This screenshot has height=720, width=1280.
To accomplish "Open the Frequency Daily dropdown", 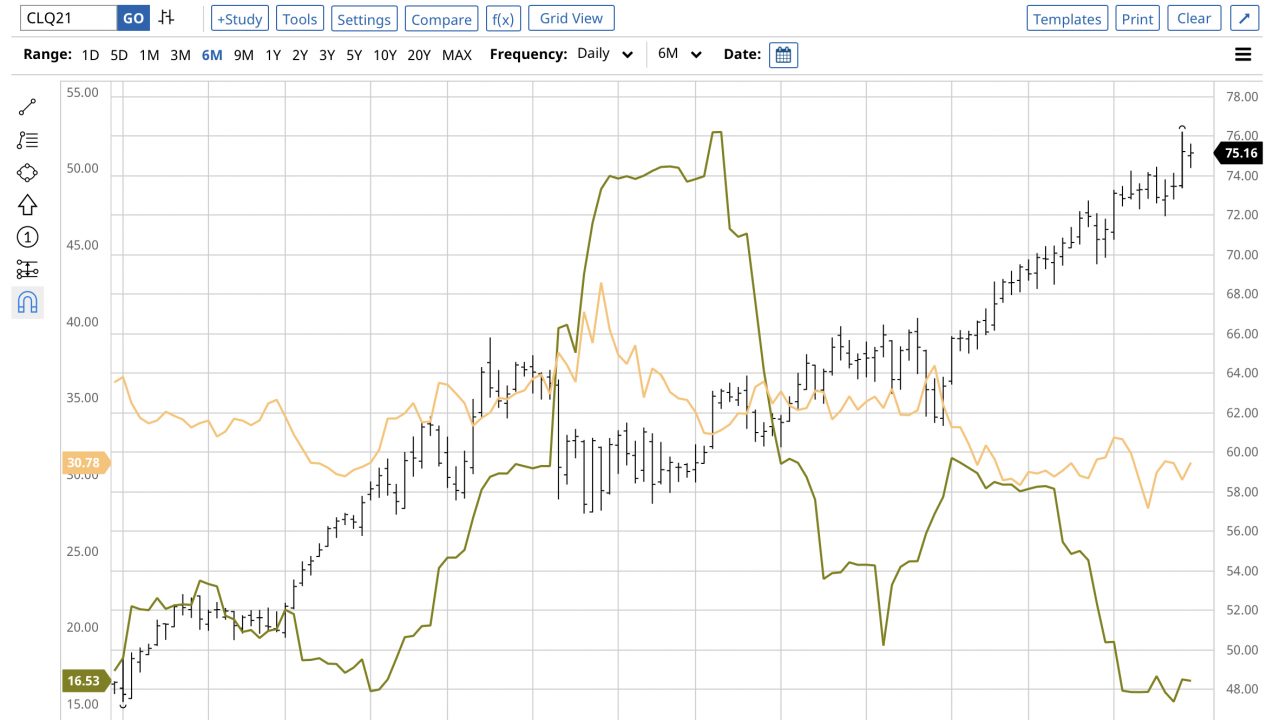I will click(605, 54).
